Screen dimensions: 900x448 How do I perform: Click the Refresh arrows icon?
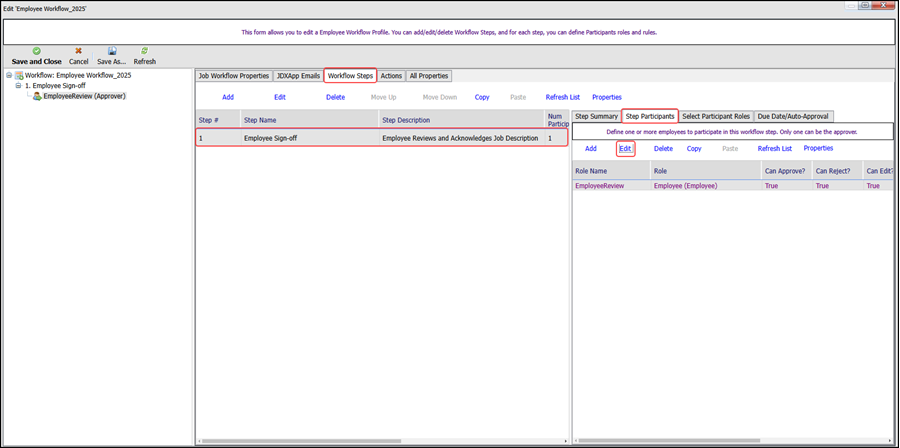[x=145, y=50]
